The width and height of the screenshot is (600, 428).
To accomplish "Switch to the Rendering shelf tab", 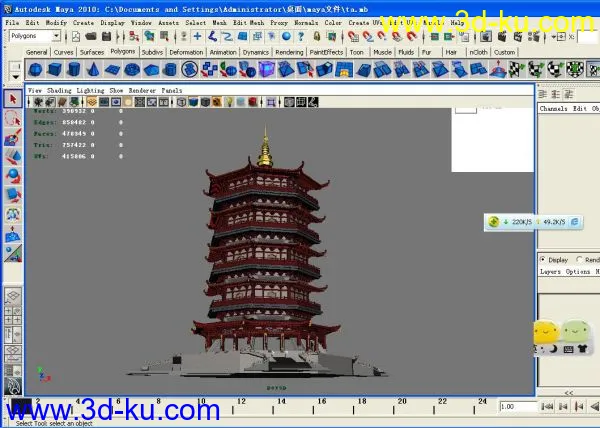I will 289,52.
